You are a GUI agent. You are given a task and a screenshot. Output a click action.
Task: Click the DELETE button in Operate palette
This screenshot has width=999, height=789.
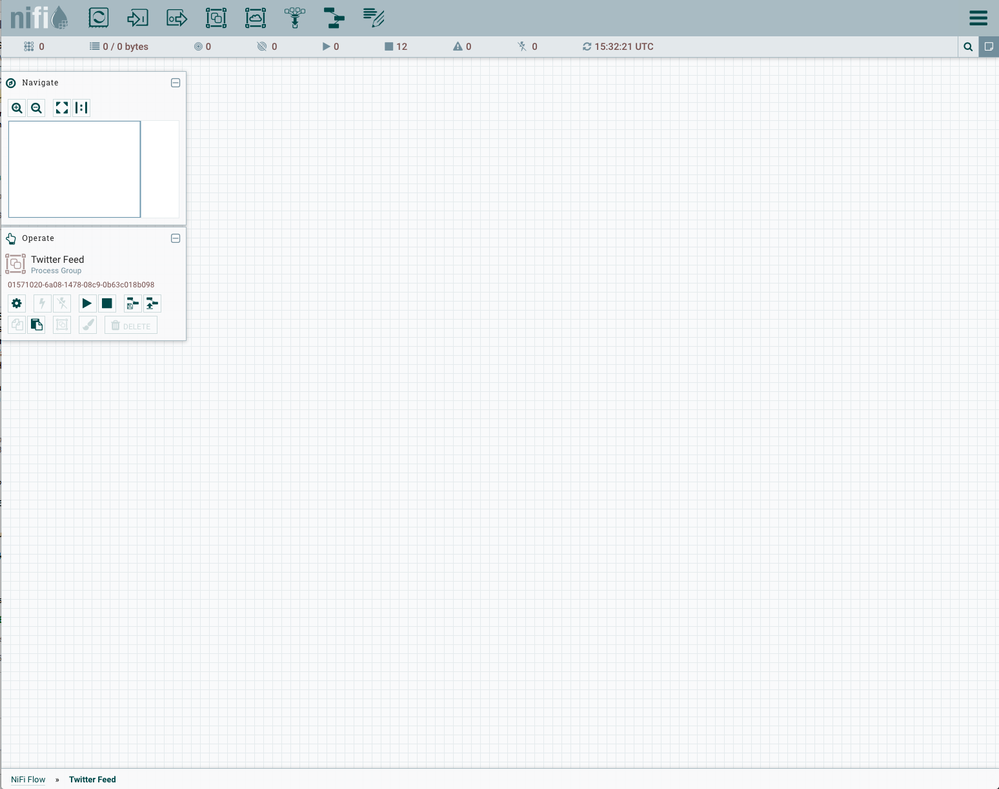point(130,324)
